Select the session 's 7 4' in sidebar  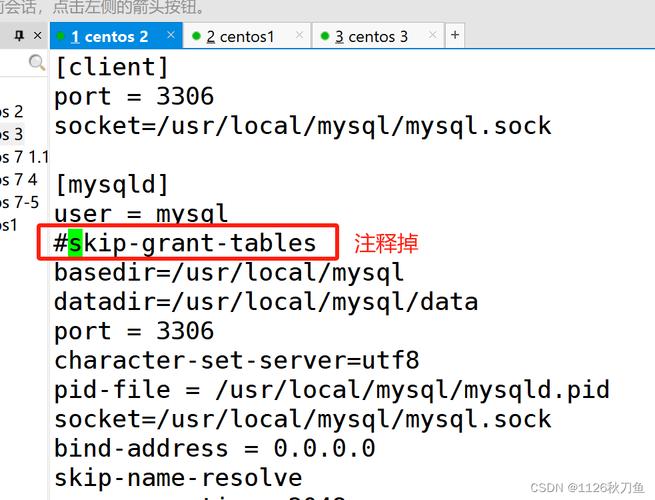coord(19,180)
